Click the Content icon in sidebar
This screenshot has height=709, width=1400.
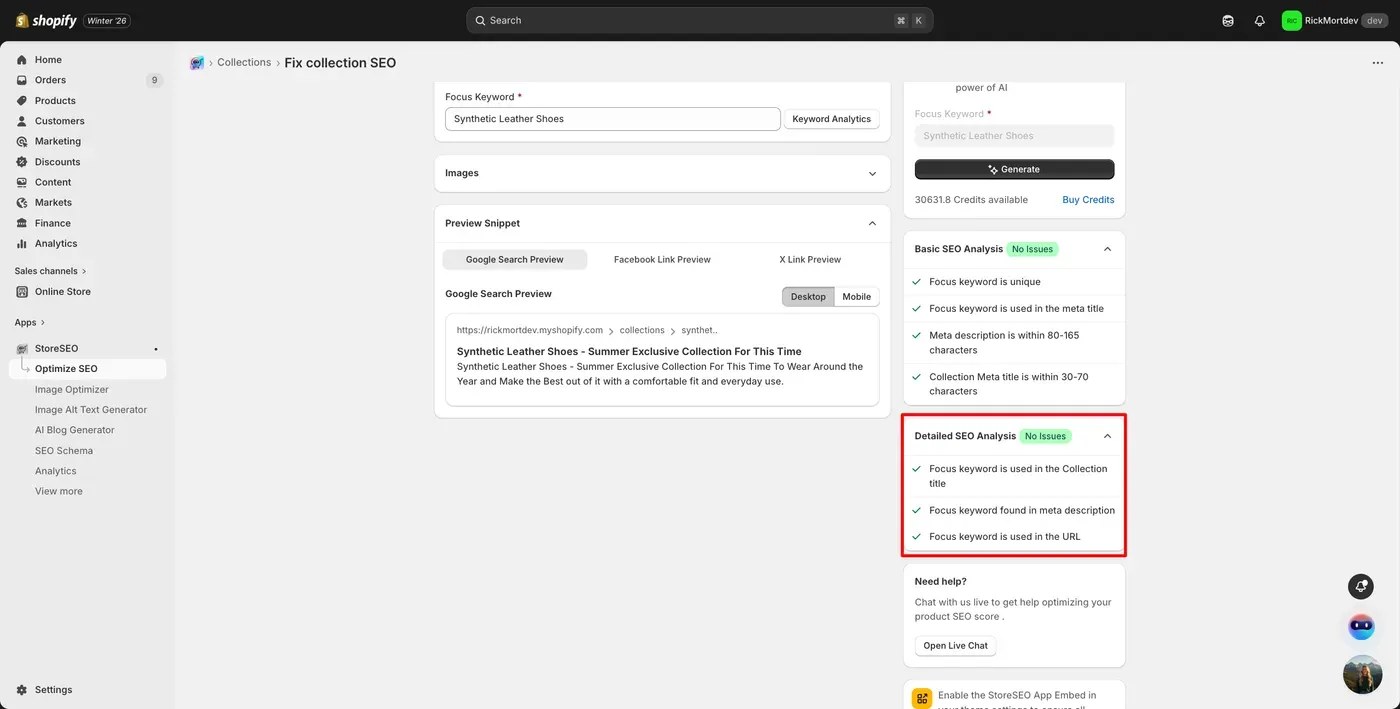(22, 182)
